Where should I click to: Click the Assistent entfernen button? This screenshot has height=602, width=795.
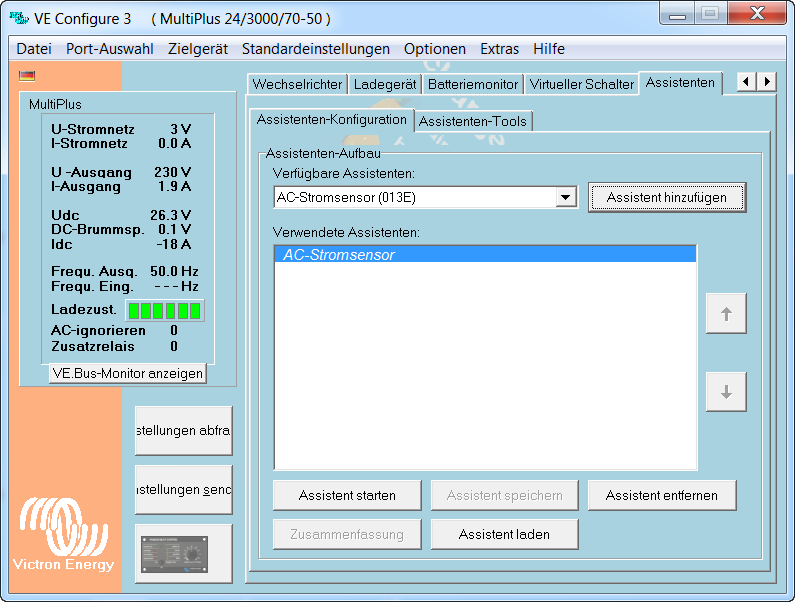662,495
